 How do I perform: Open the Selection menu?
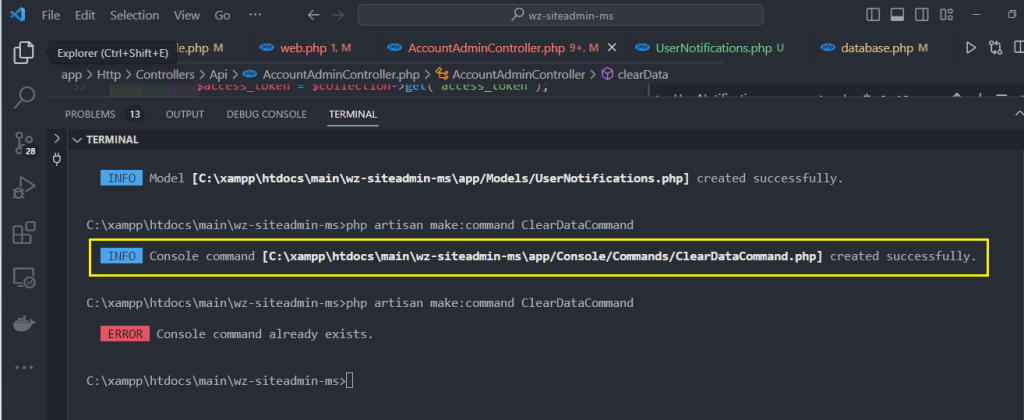[x=134, y=16]
